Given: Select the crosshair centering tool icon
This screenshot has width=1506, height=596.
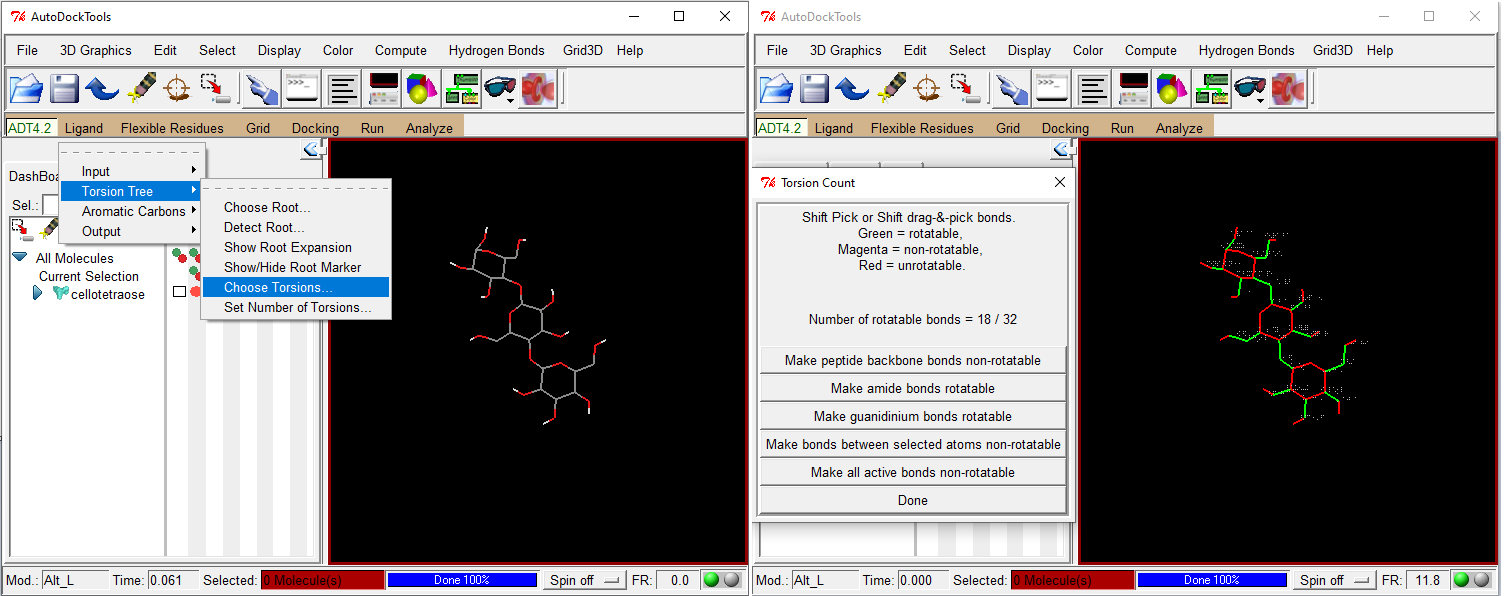Looking at the screenshot, I should point(176,88).
